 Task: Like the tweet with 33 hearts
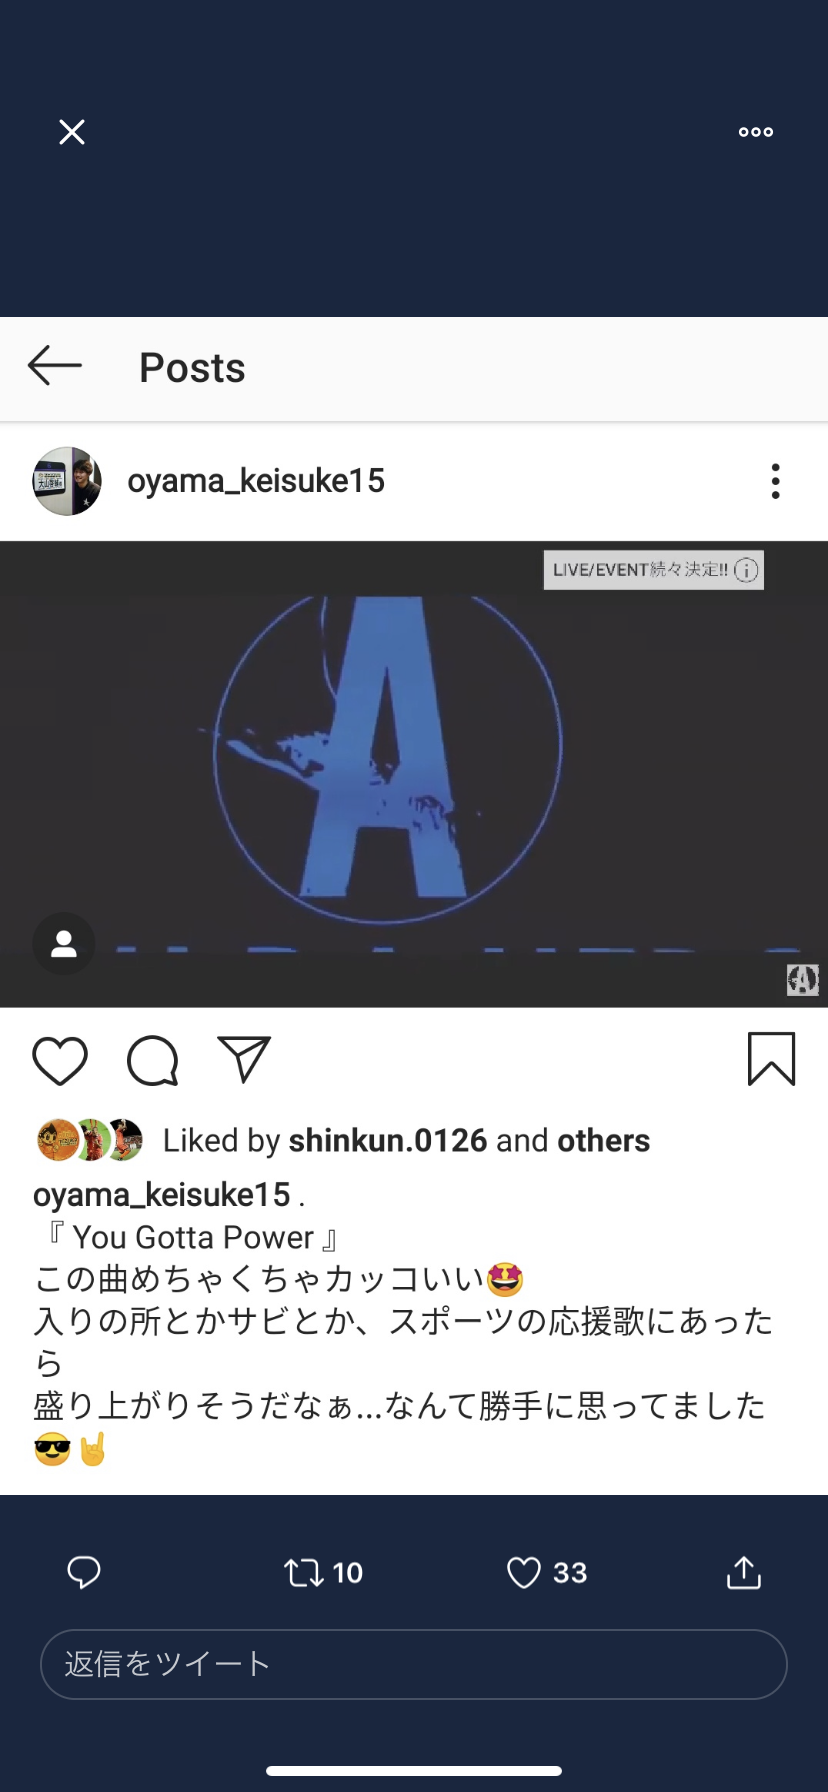547,1573
